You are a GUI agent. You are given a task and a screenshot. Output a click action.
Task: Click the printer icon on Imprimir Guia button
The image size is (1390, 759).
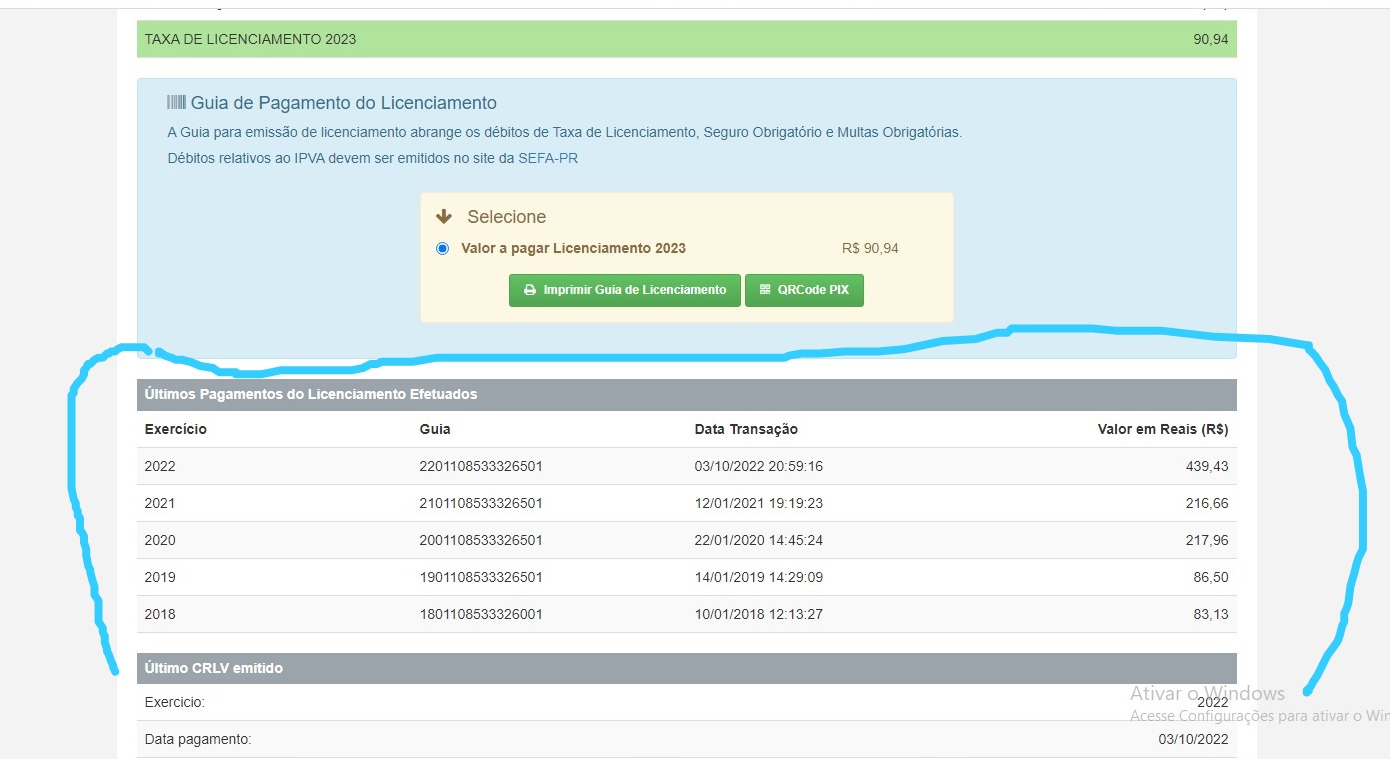tap(530, 290)
